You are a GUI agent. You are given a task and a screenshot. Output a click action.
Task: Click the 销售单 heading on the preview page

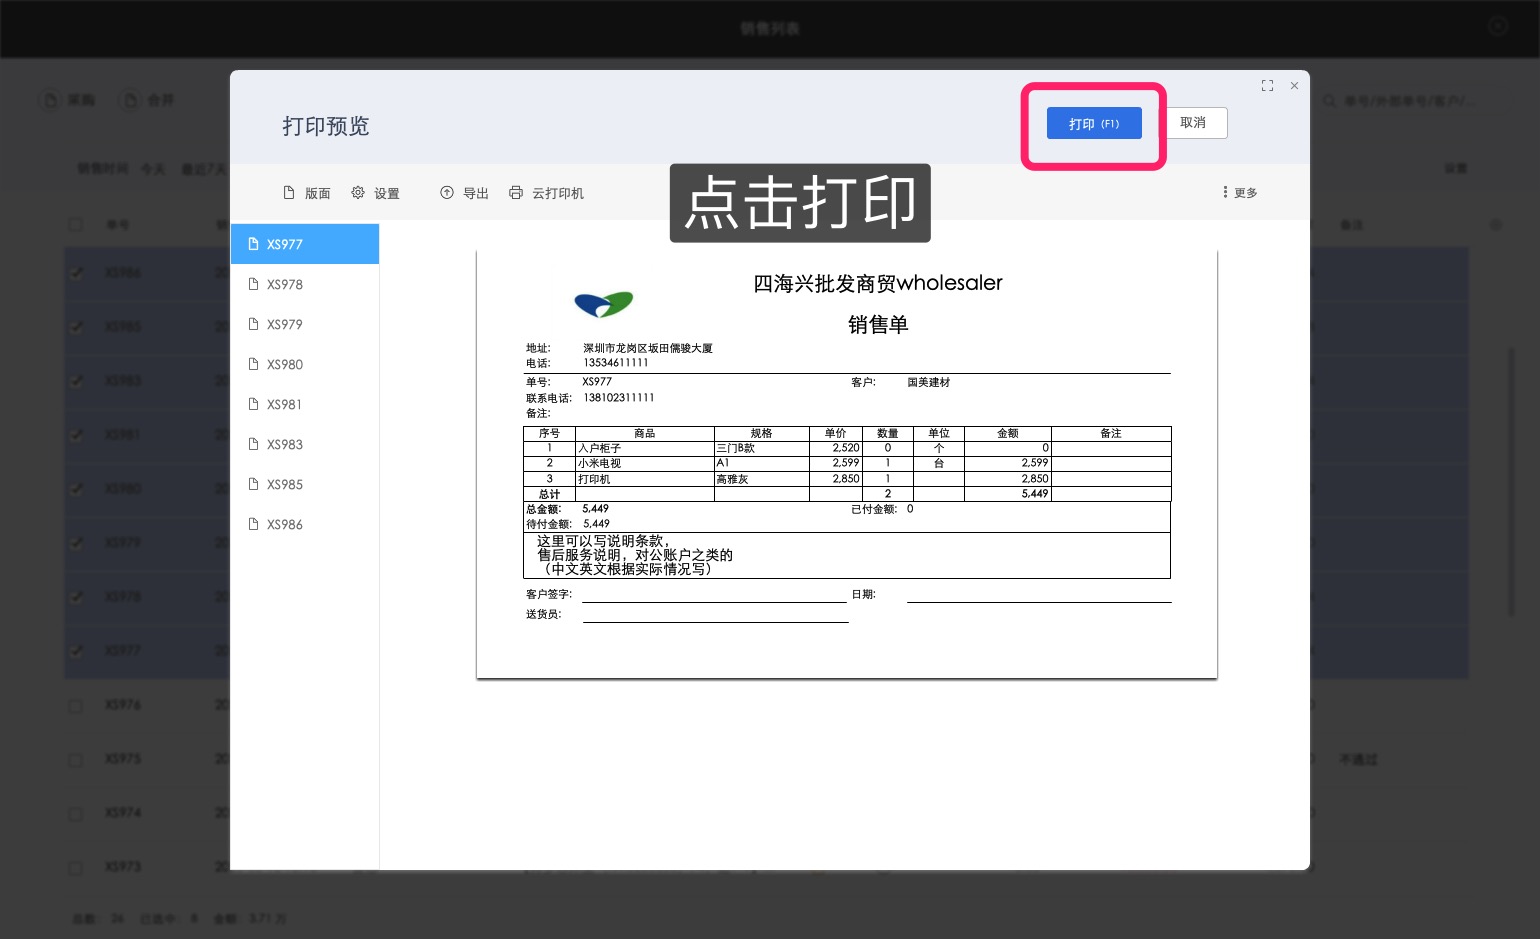tap(878, 325)
